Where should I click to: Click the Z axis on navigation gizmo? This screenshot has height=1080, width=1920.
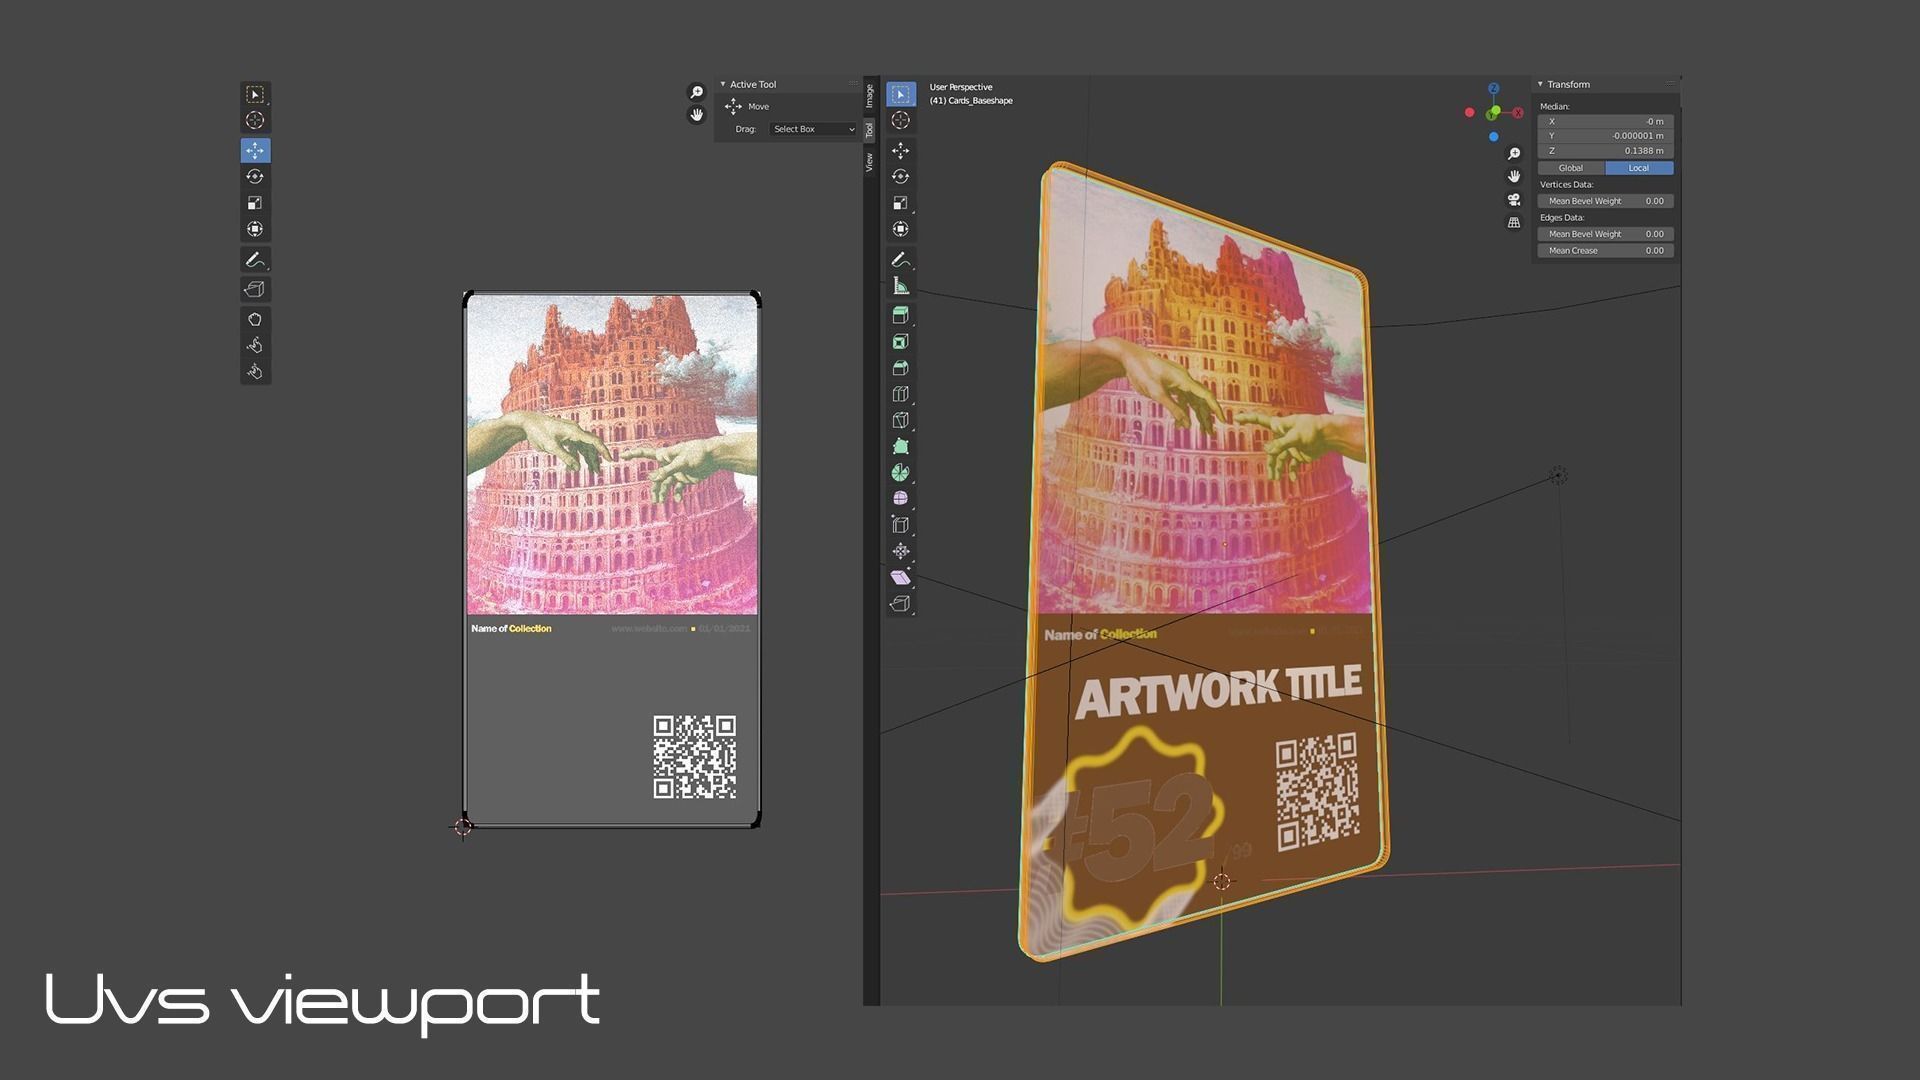pyautogui.click(x=1493, y=89)
